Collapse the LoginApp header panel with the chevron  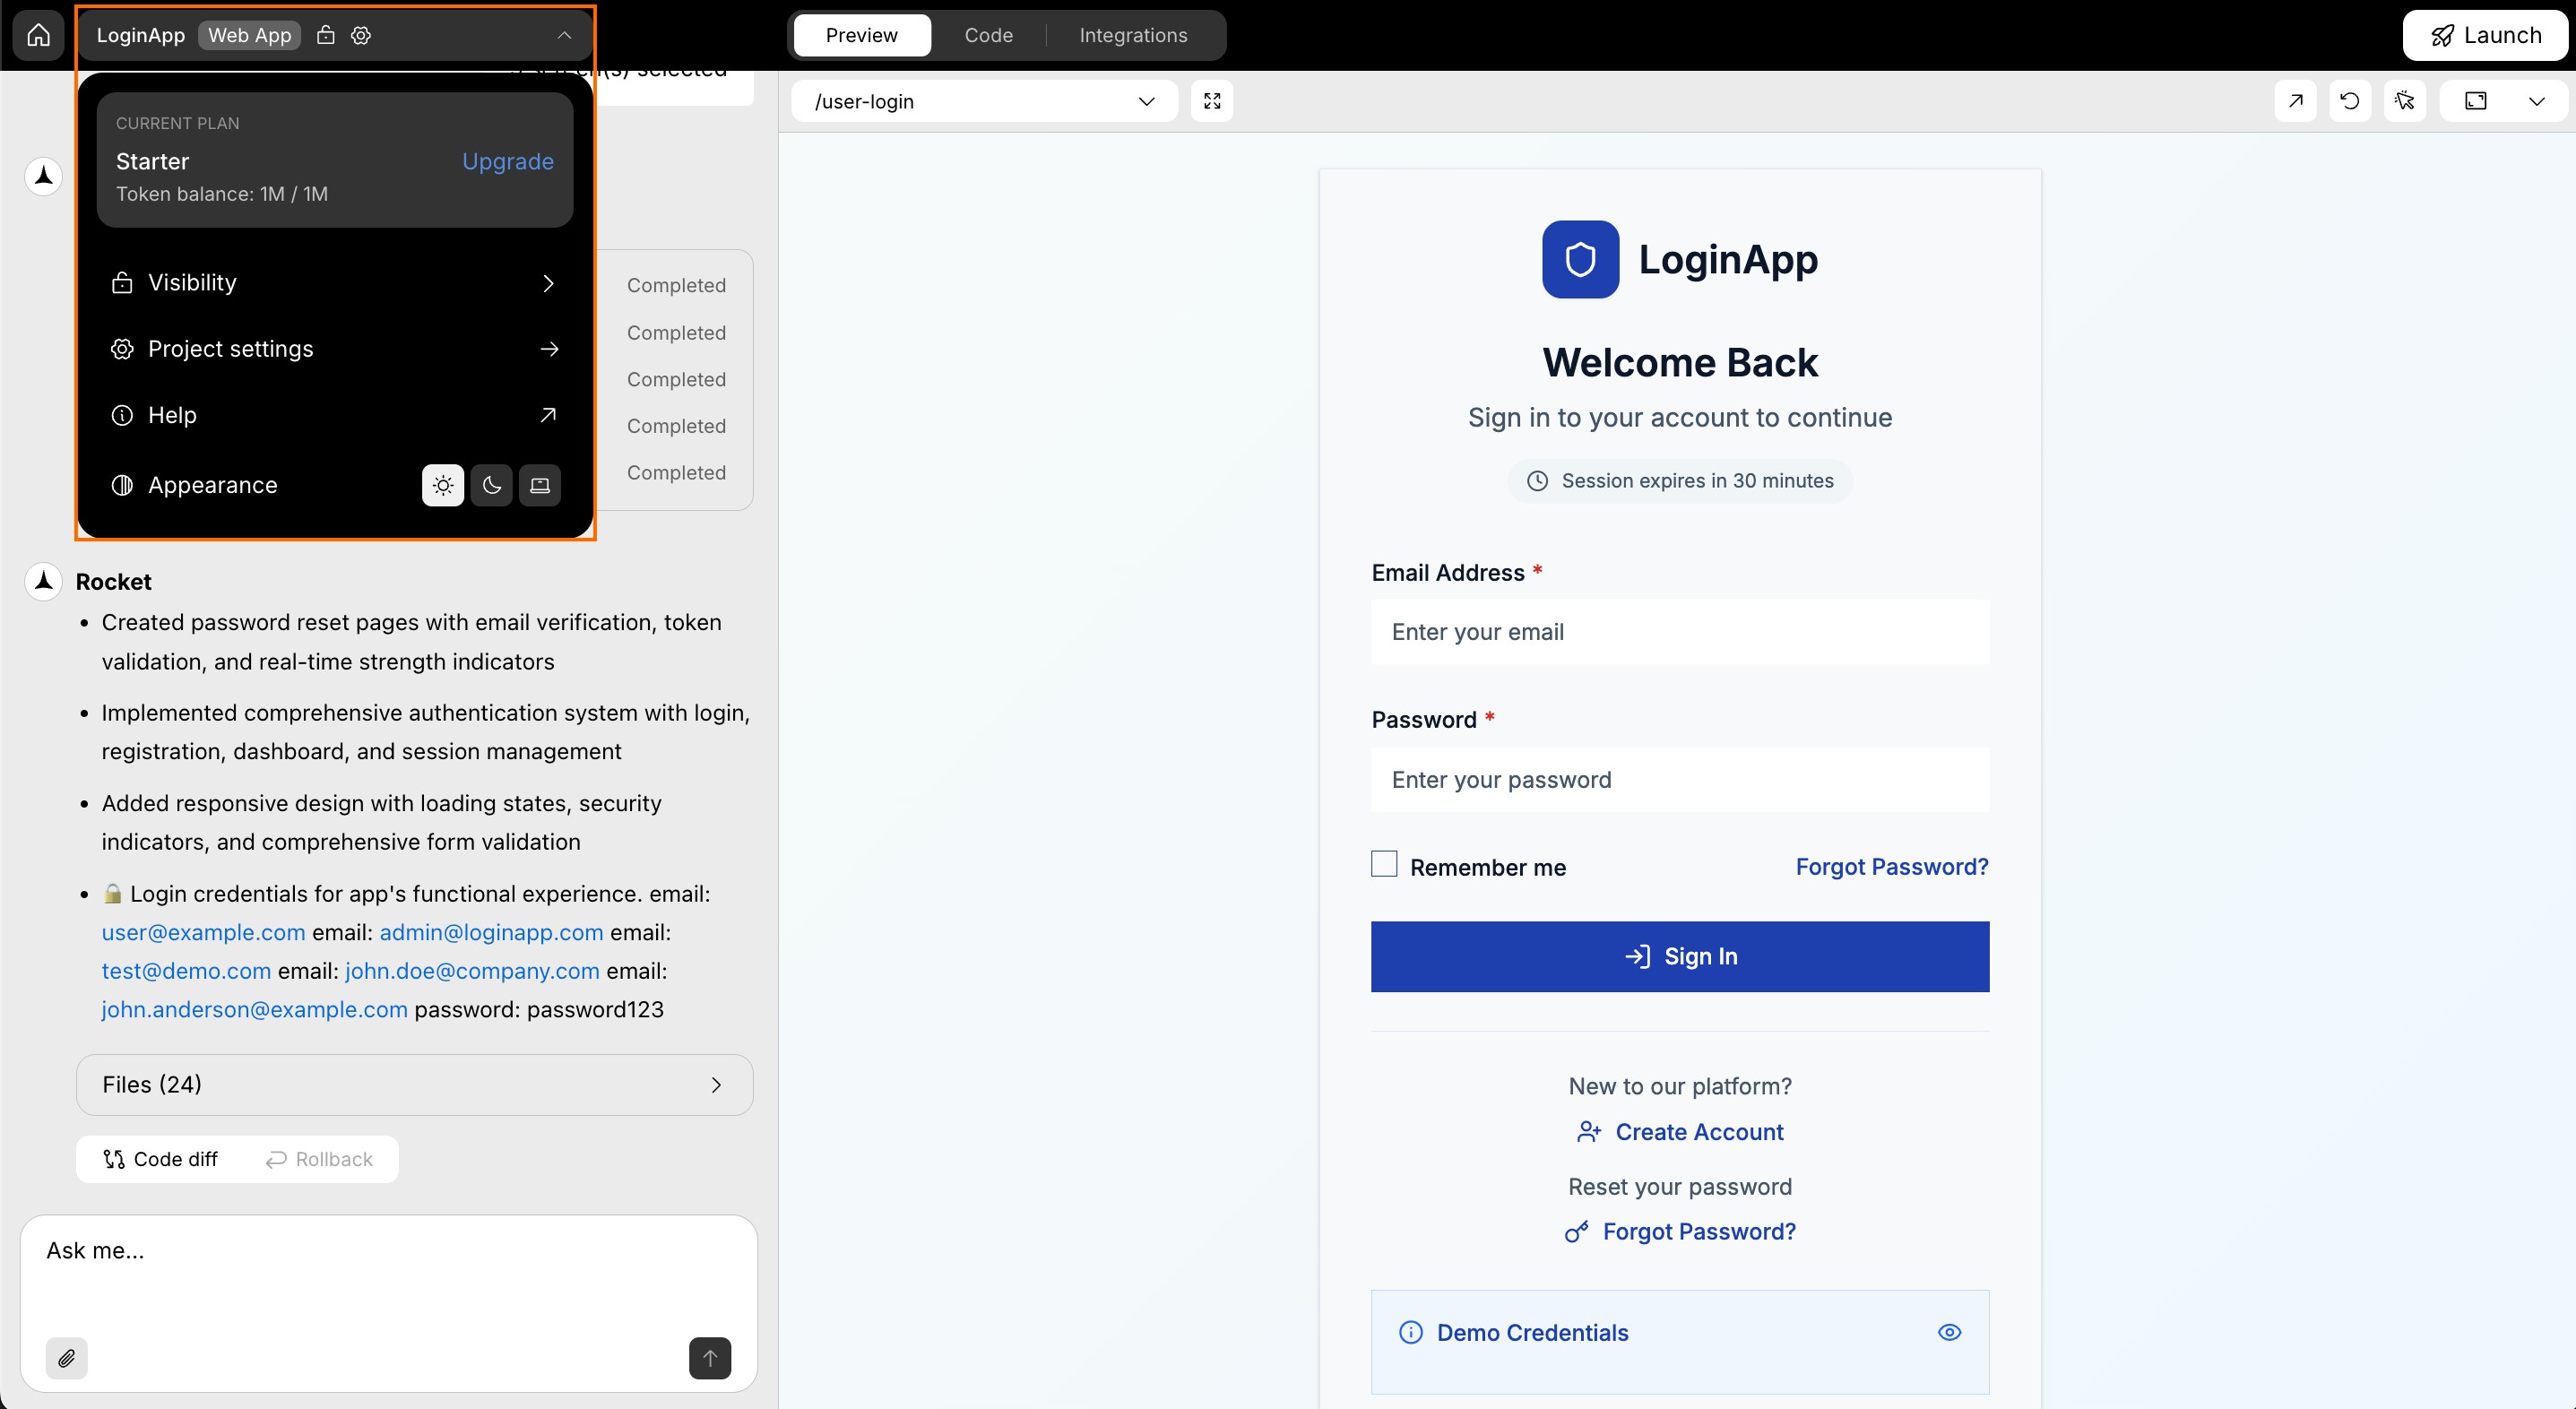pos(564,34)
